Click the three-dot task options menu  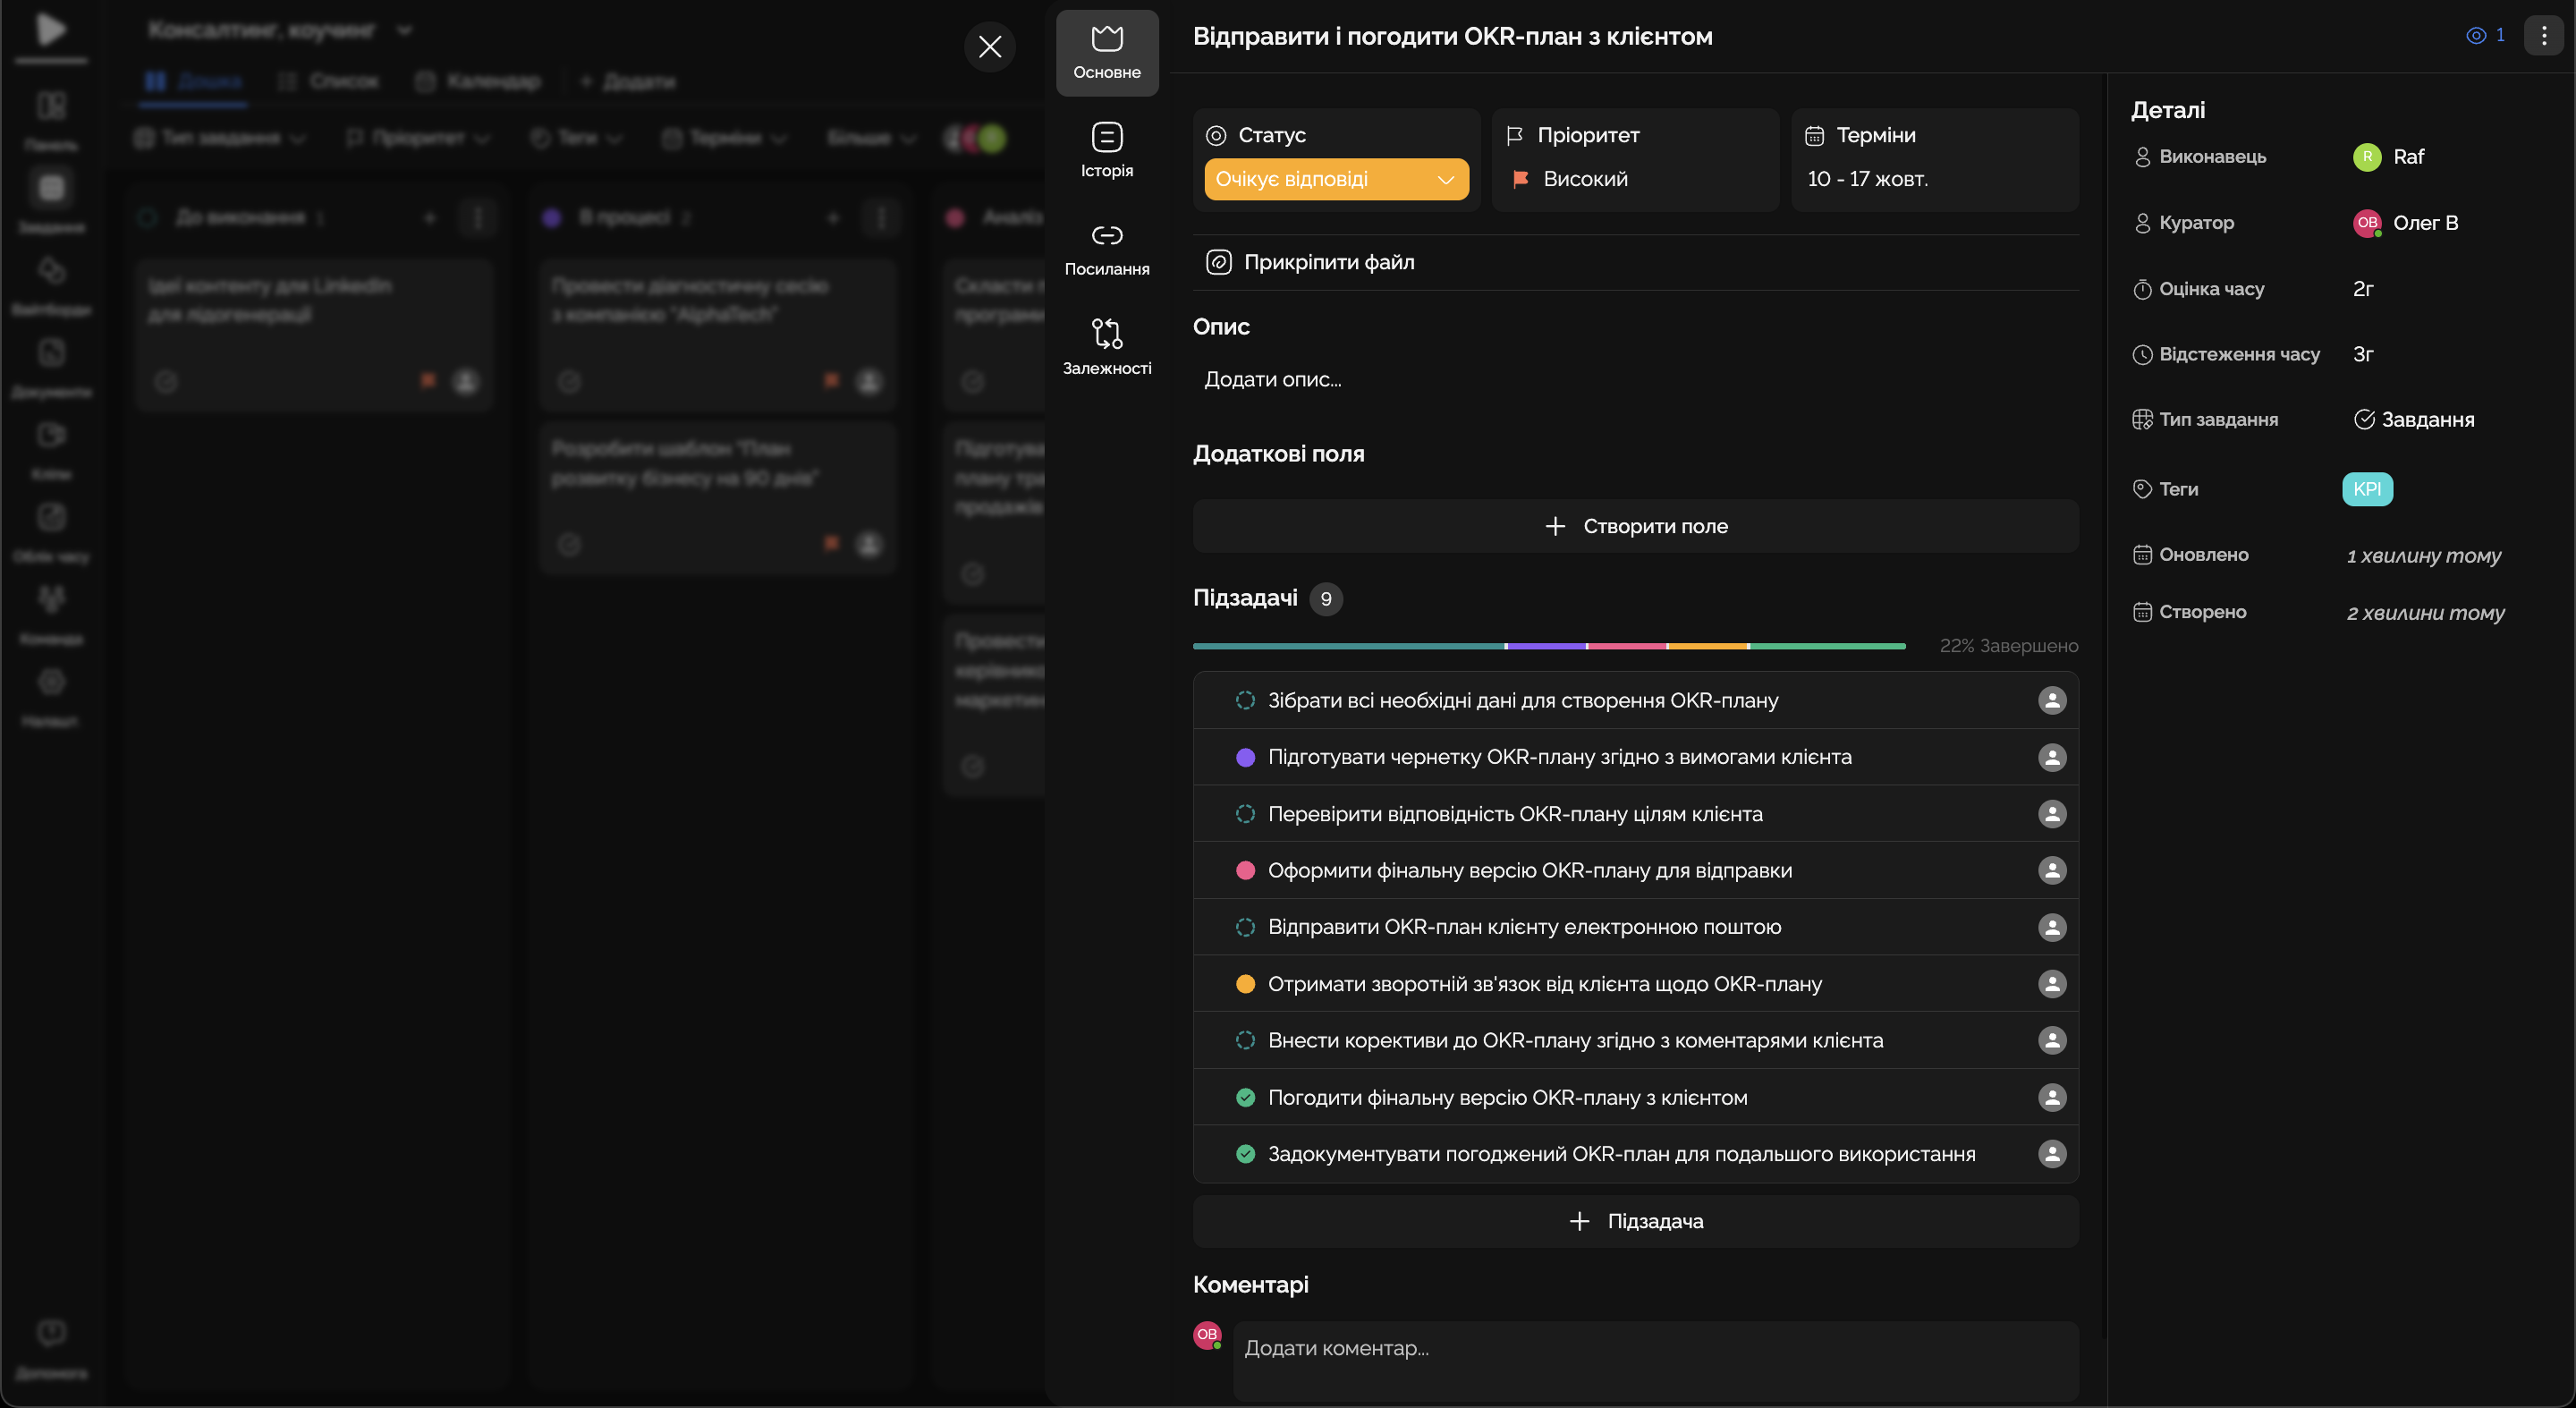tap(2543, 36)
